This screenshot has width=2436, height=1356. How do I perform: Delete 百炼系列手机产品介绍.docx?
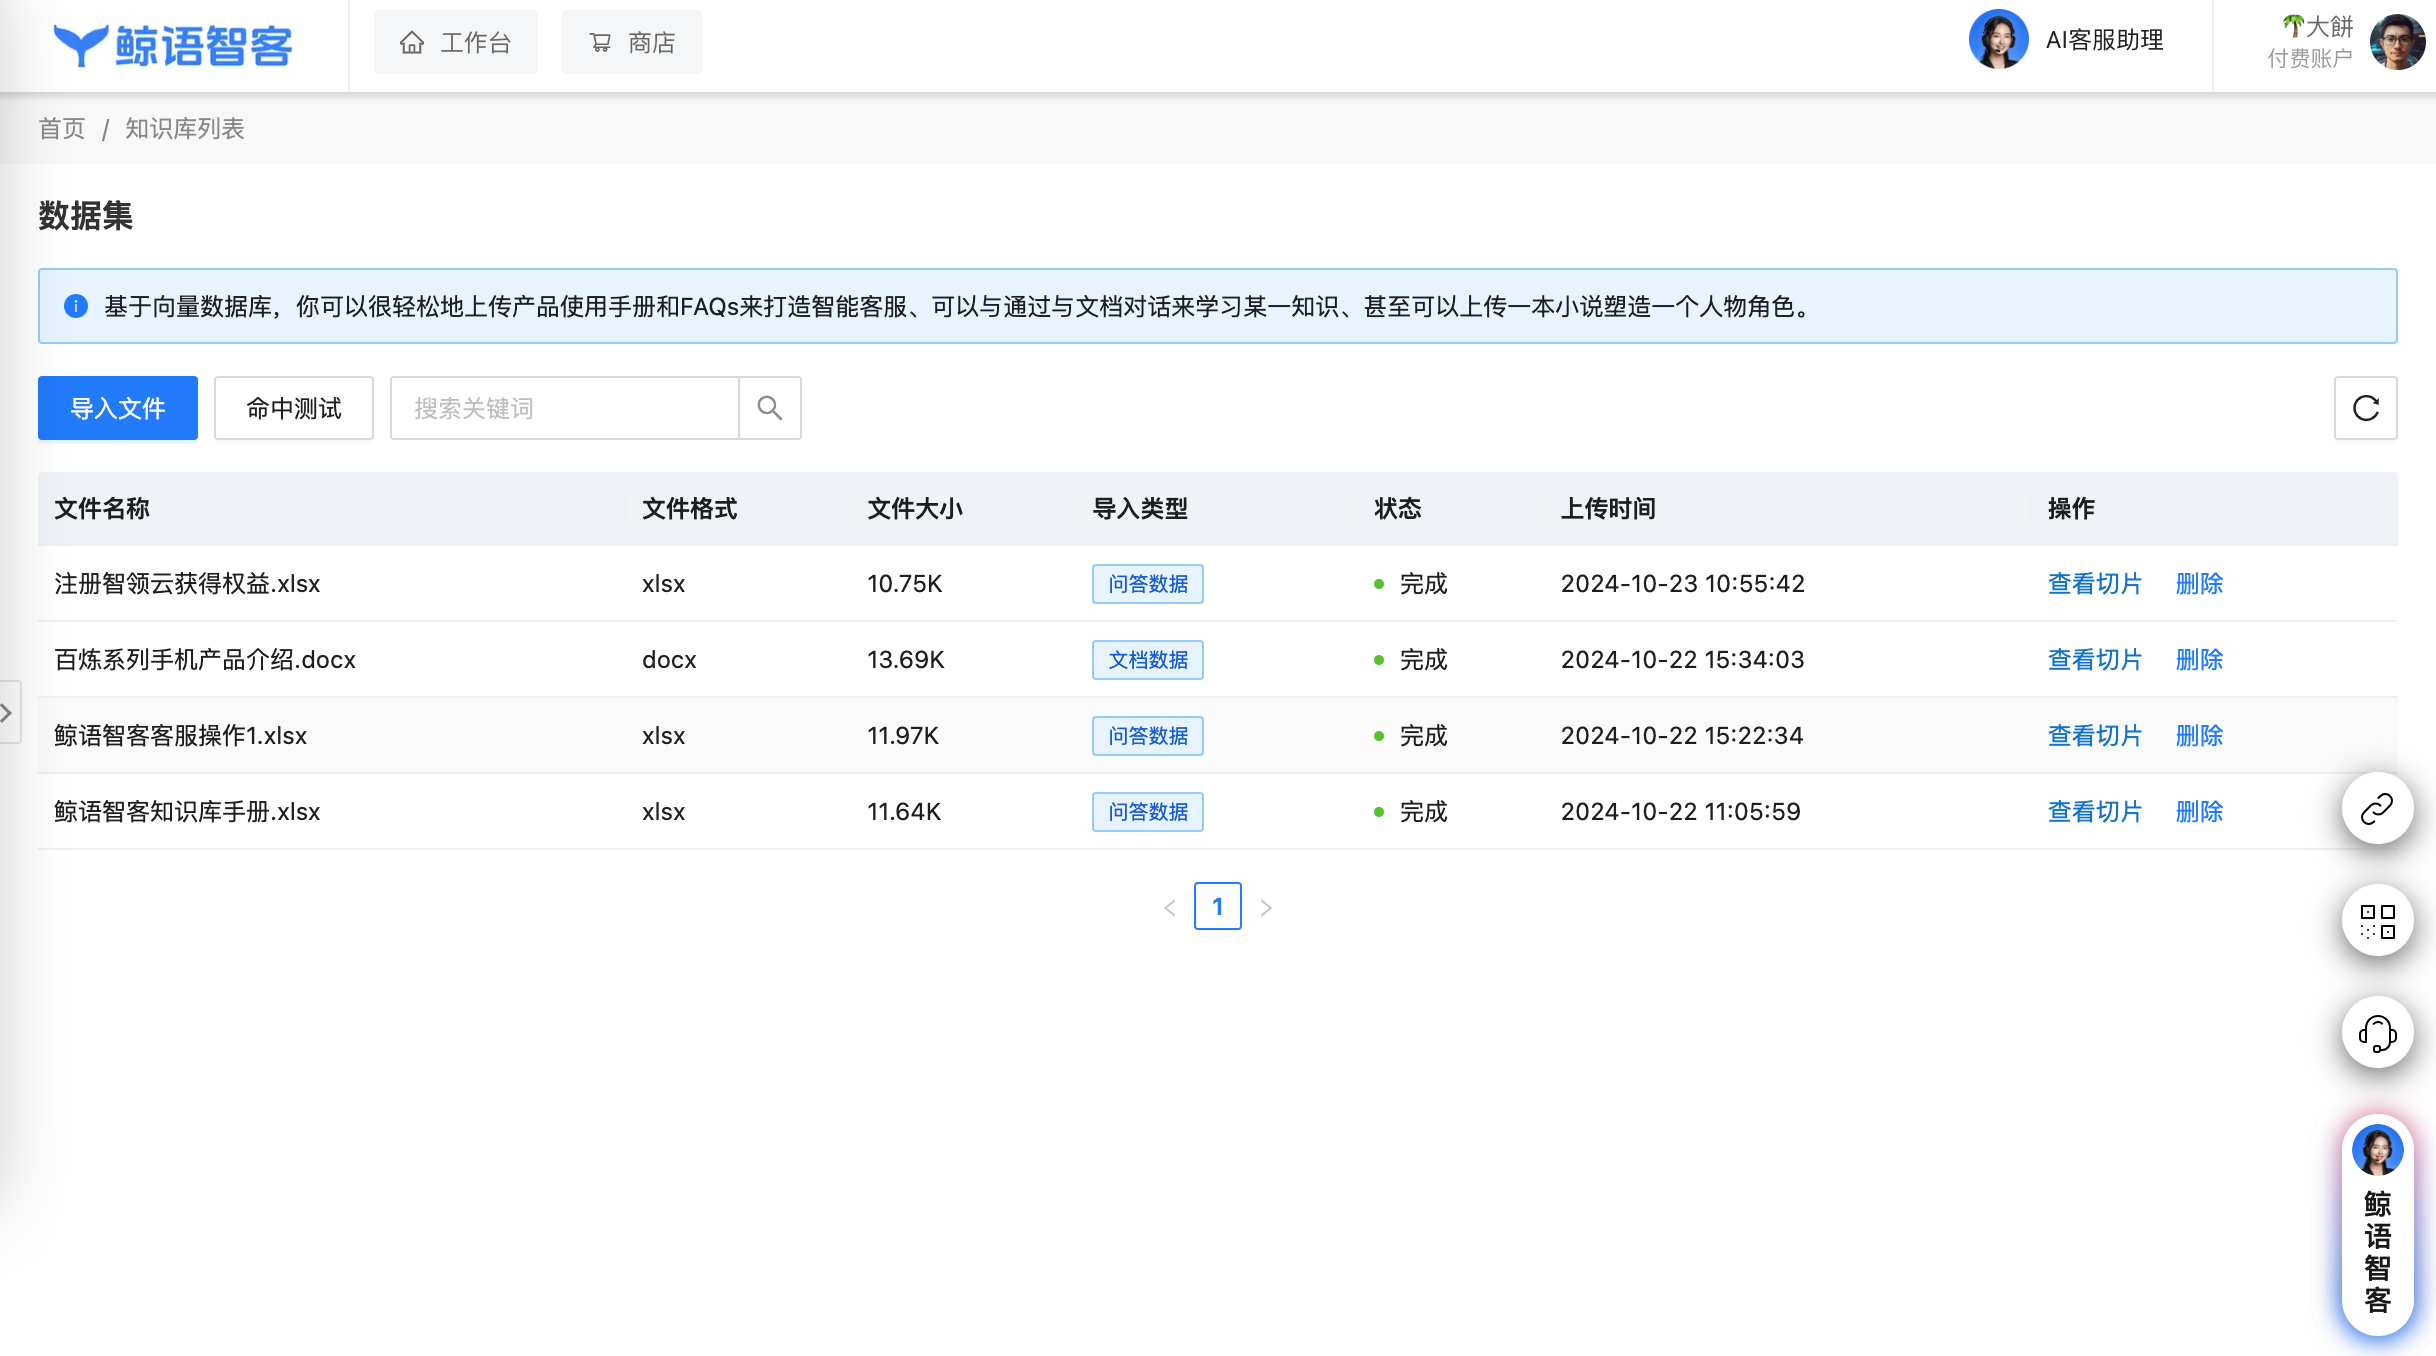tap(2200, 660)
